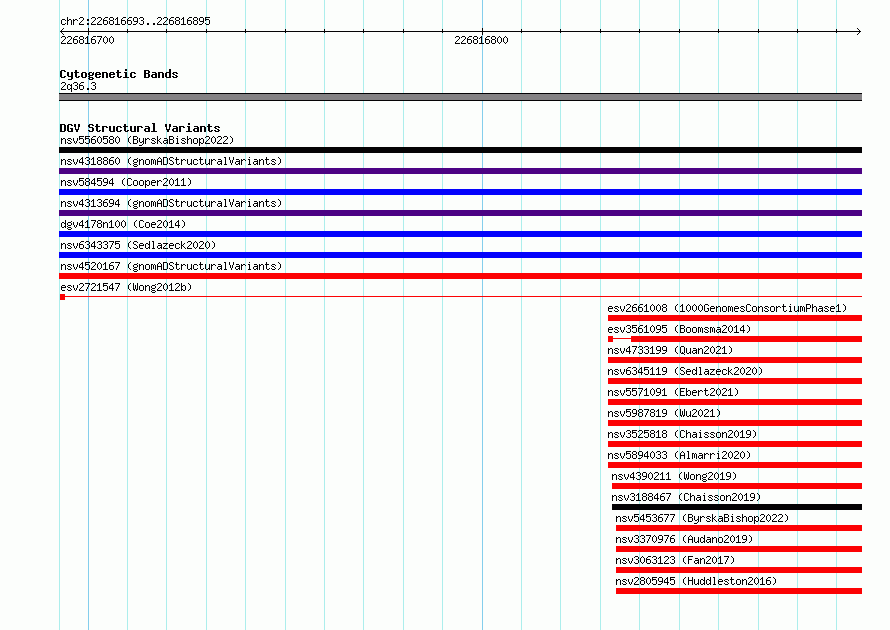Click the small red block of esv2721547
The height and width of the screenshot is (630, 890).
click(x=62, y=297)
